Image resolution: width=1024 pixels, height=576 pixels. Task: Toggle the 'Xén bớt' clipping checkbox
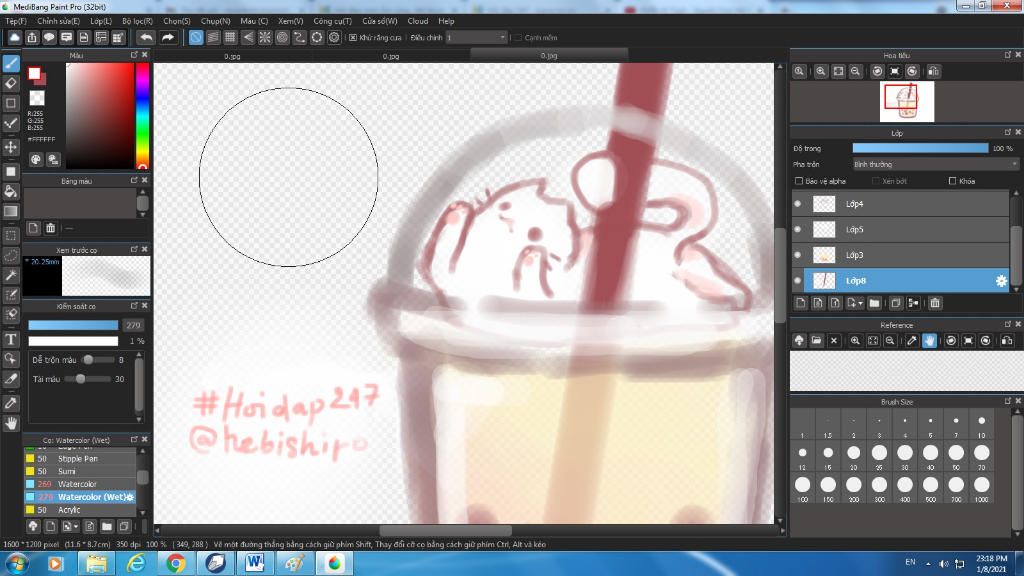(x=876, y=181)
